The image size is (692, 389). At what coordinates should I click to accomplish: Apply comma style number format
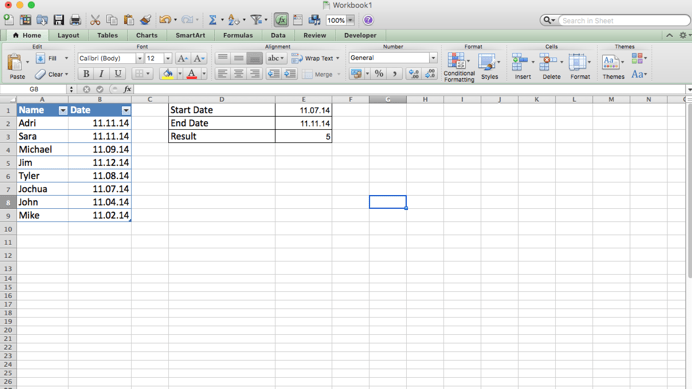click(x=395, y=74)
